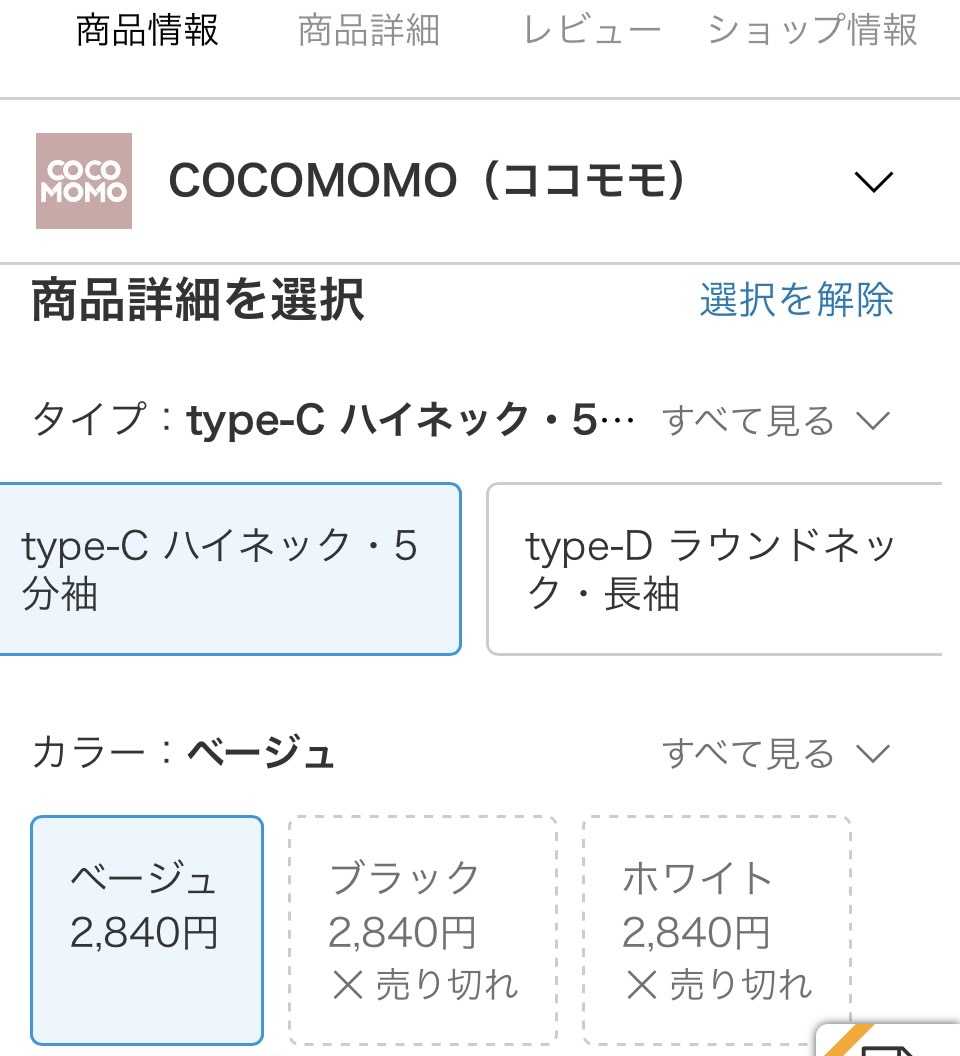This screenshot has height=1056, width=960.
Task: Tap the floating card at bottom-right corner
Action: click(x=890, y=1040)
